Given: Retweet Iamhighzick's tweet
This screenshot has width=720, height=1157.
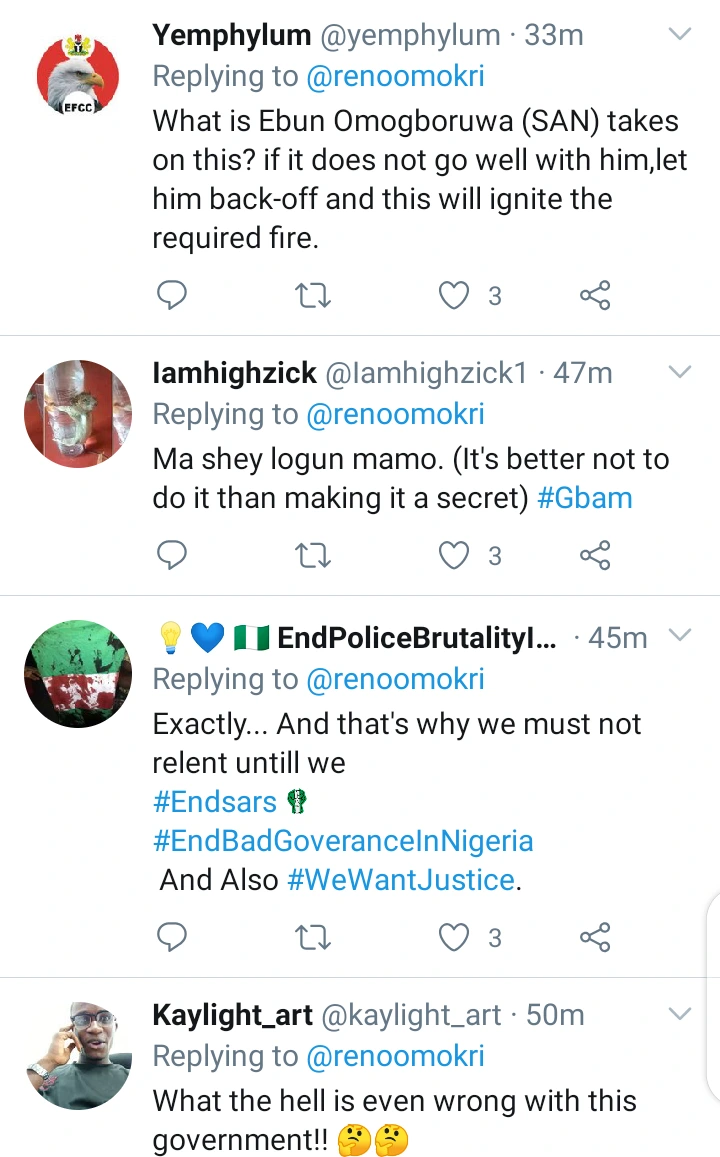Looking at the screenshot, I should coord(313,555).
